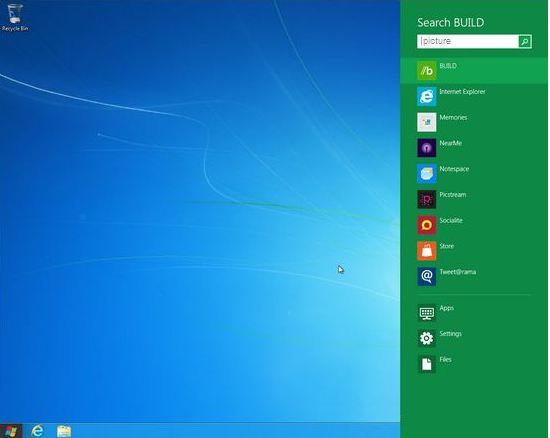Viewport: 550px width, 438px height.
Task: Open the Store shopping bag icon
Action: pyautogui.click(x=427, y=251)
